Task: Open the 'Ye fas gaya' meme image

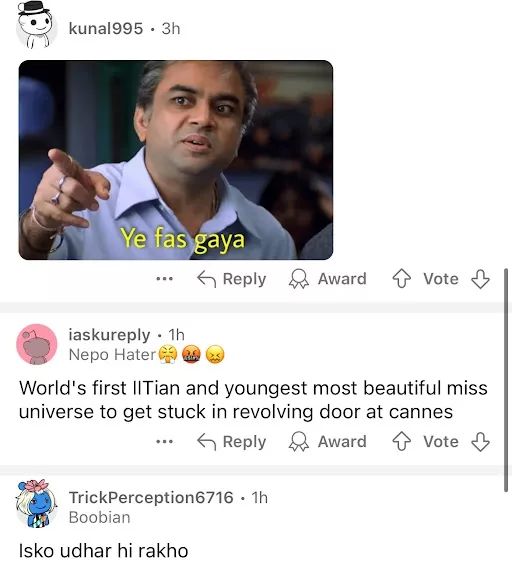Action: click(x=176, y=160)
